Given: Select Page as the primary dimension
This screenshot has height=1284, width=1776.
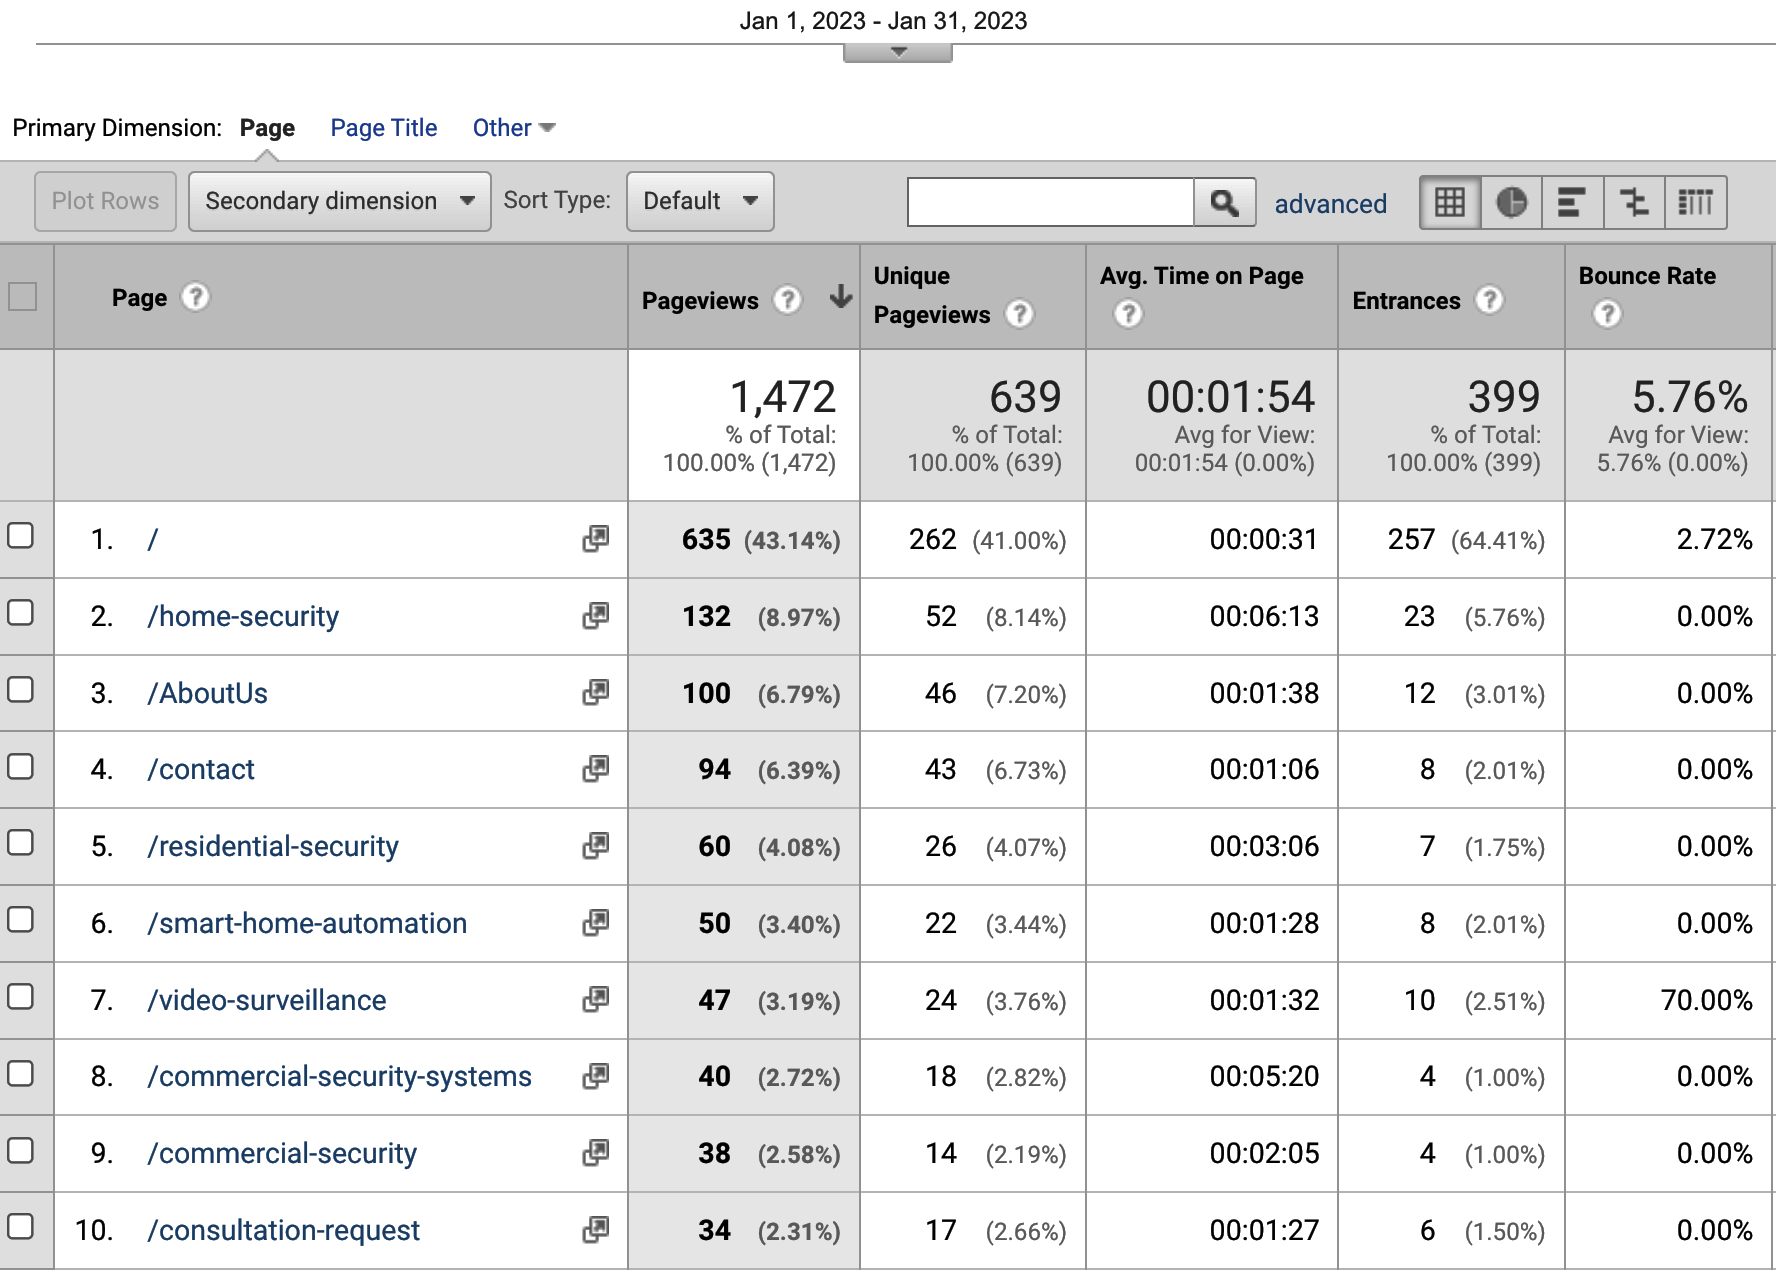Looking at the screenshot, I should tap(267, 128).
